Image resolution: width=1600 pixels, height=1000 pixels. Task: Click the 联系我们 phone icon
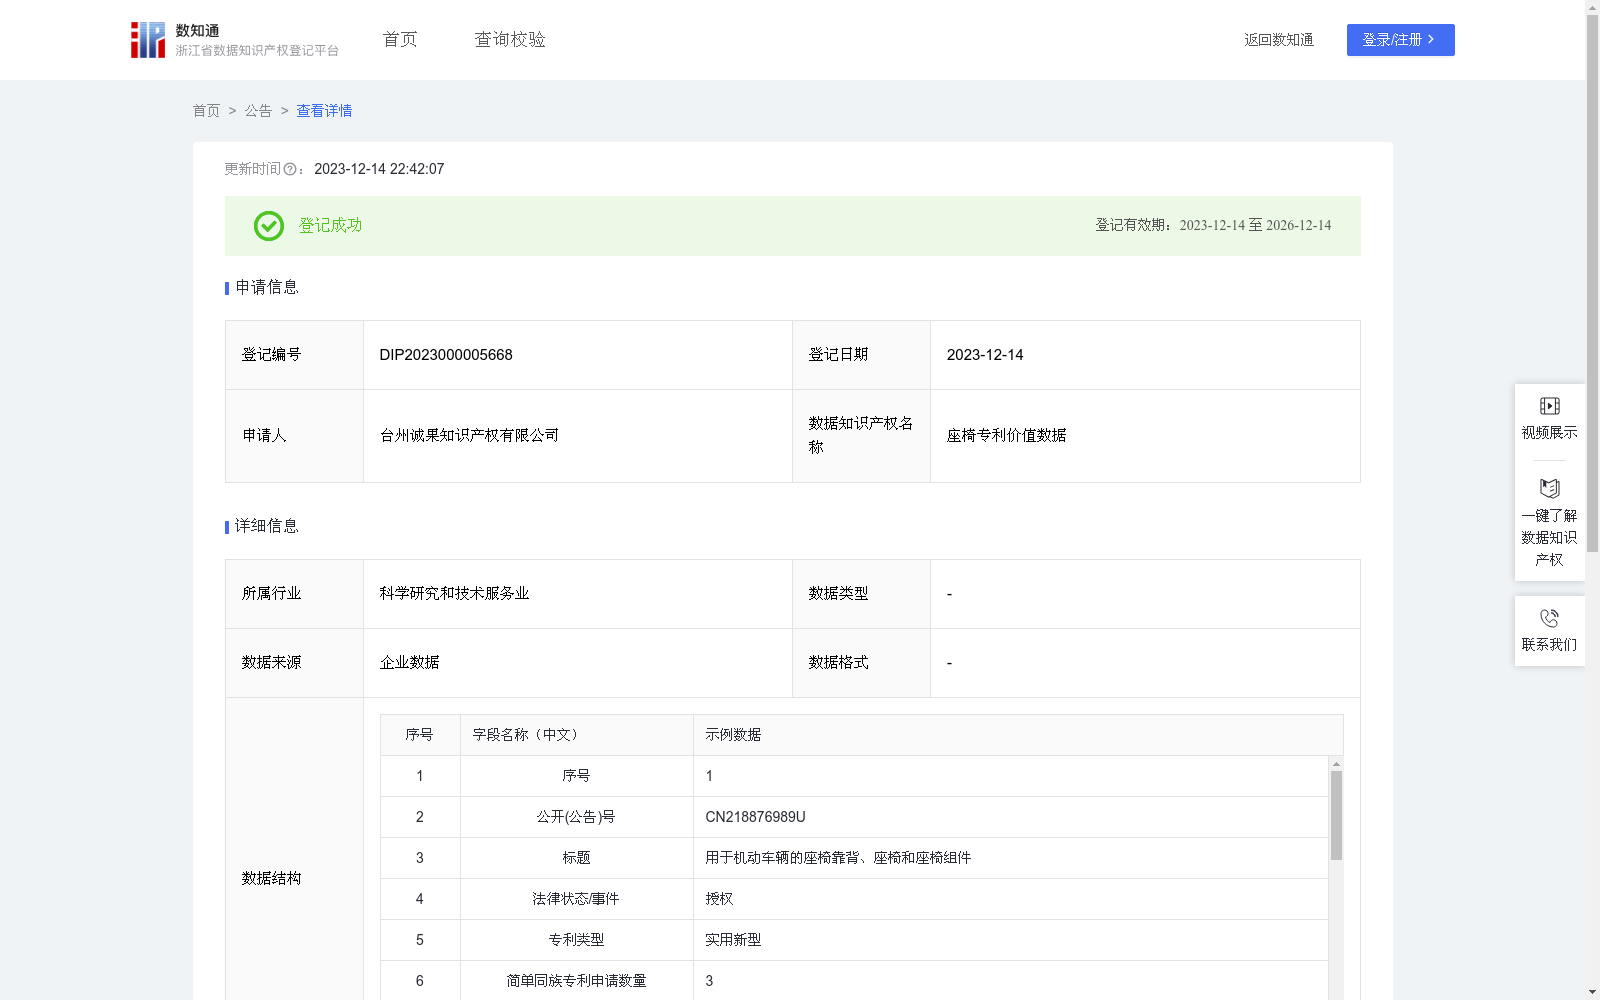pos(1549,618)
